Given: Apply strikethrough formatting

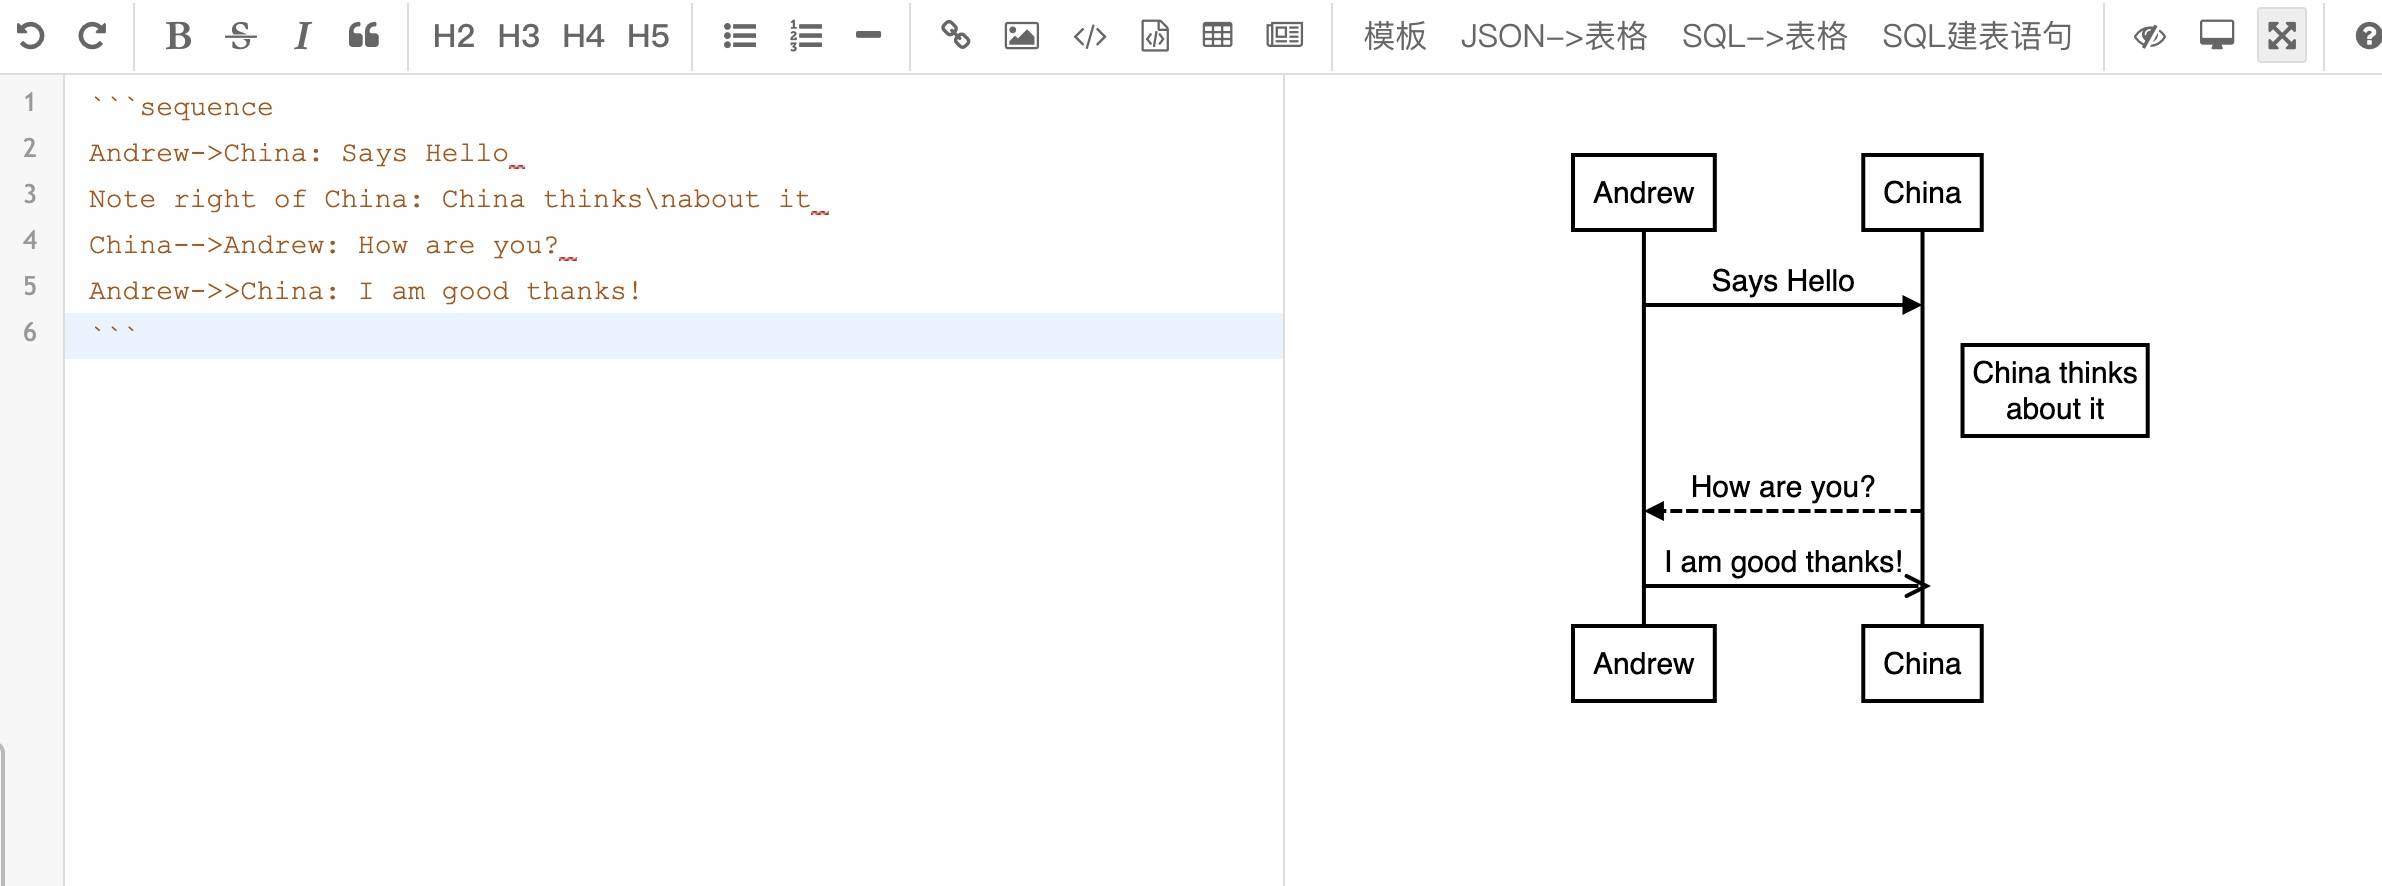Looking at the screenshot, I should (x=240, y=36).
